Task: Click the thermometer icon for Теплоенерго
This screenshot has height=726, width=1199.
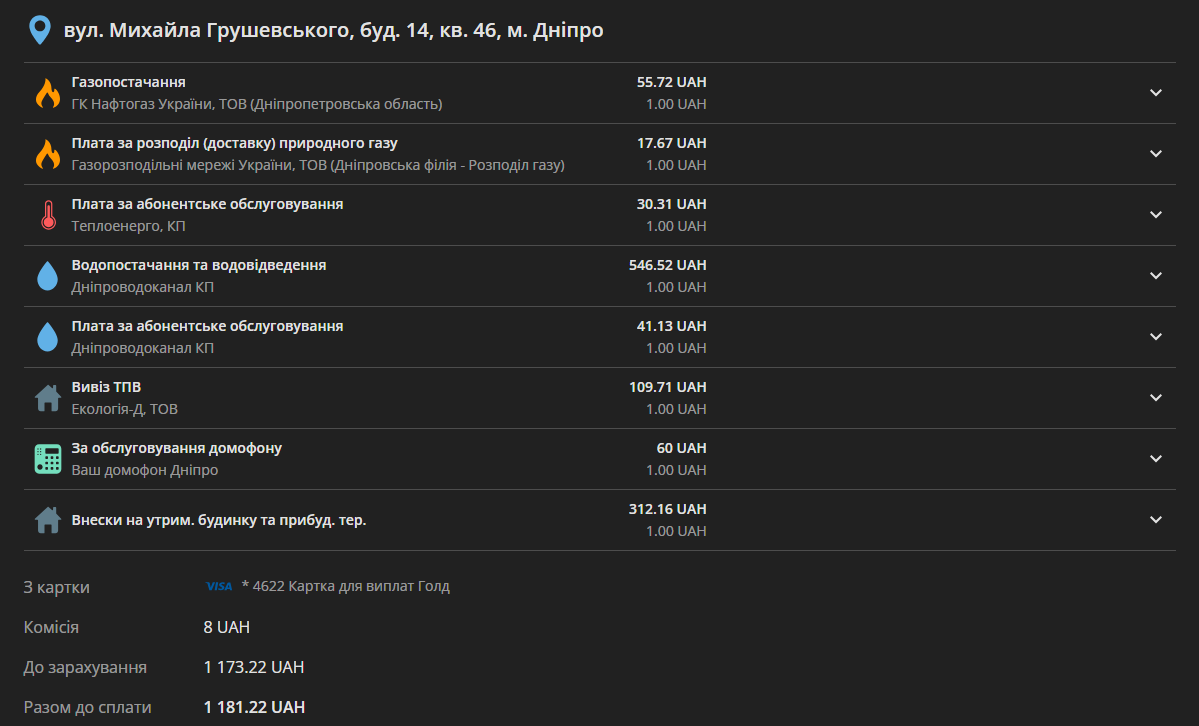Action: (48, 215)
